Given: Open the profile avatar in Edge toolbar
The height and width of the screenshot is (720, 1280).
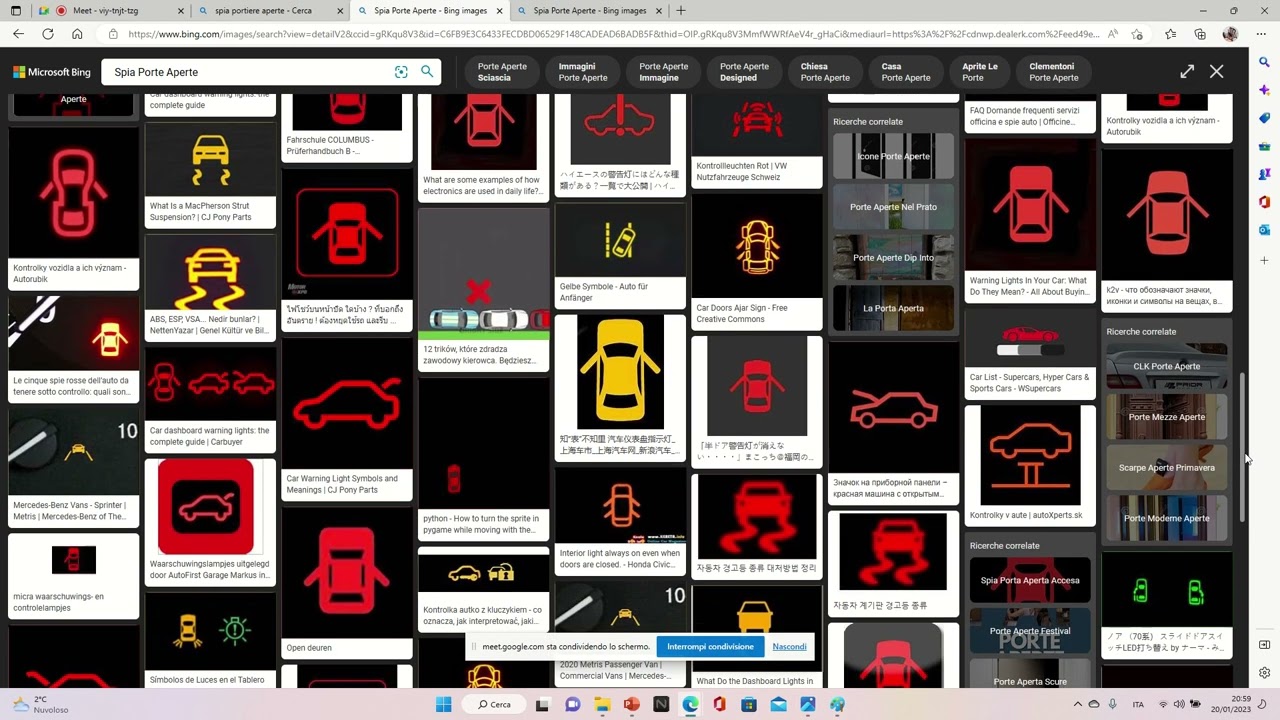Looking at the screenshot, I should coord(1230,34).
